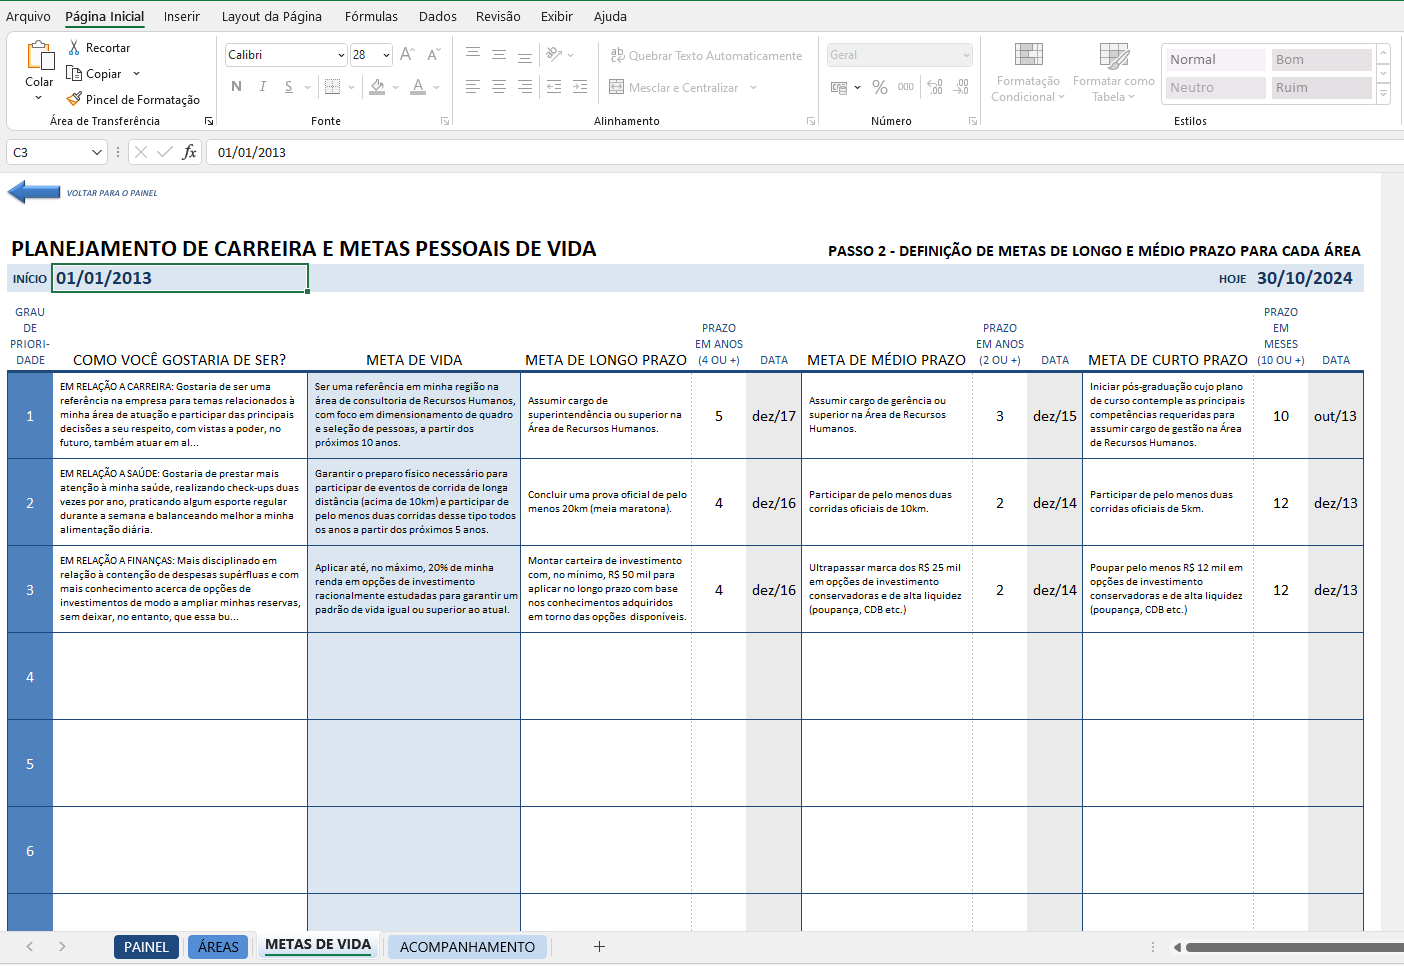This screenshot has width=1404, height=966.
Task: Open the Fórmulas ribbon tab
Action: (x=371, y=16)
